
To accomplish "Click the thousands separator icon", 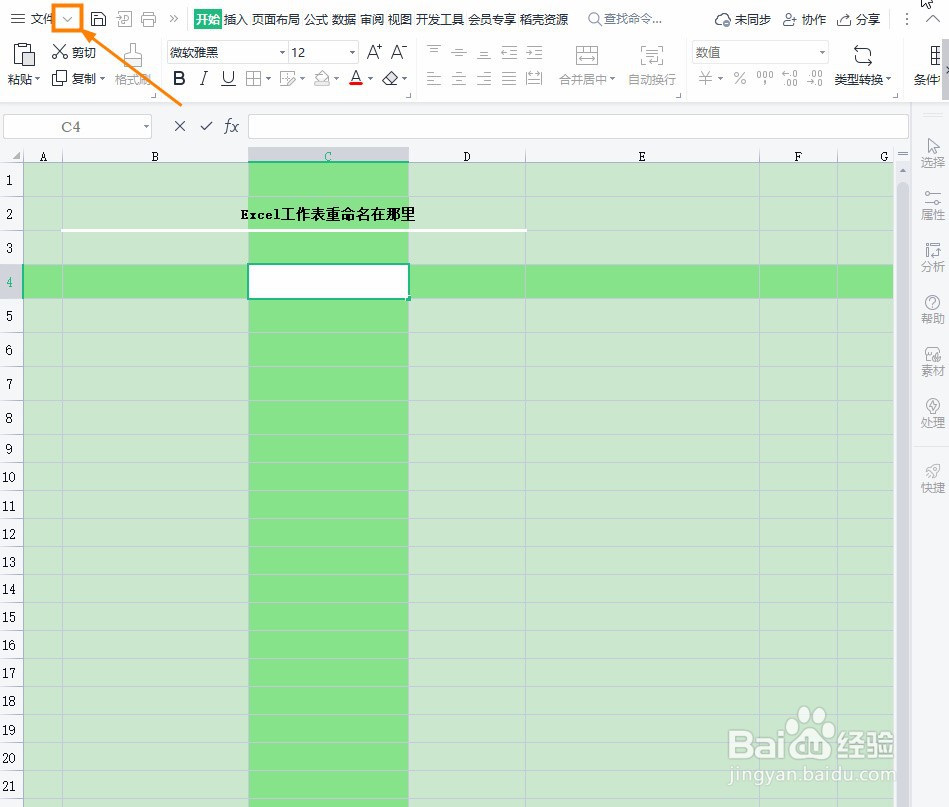I will (764, 78).
